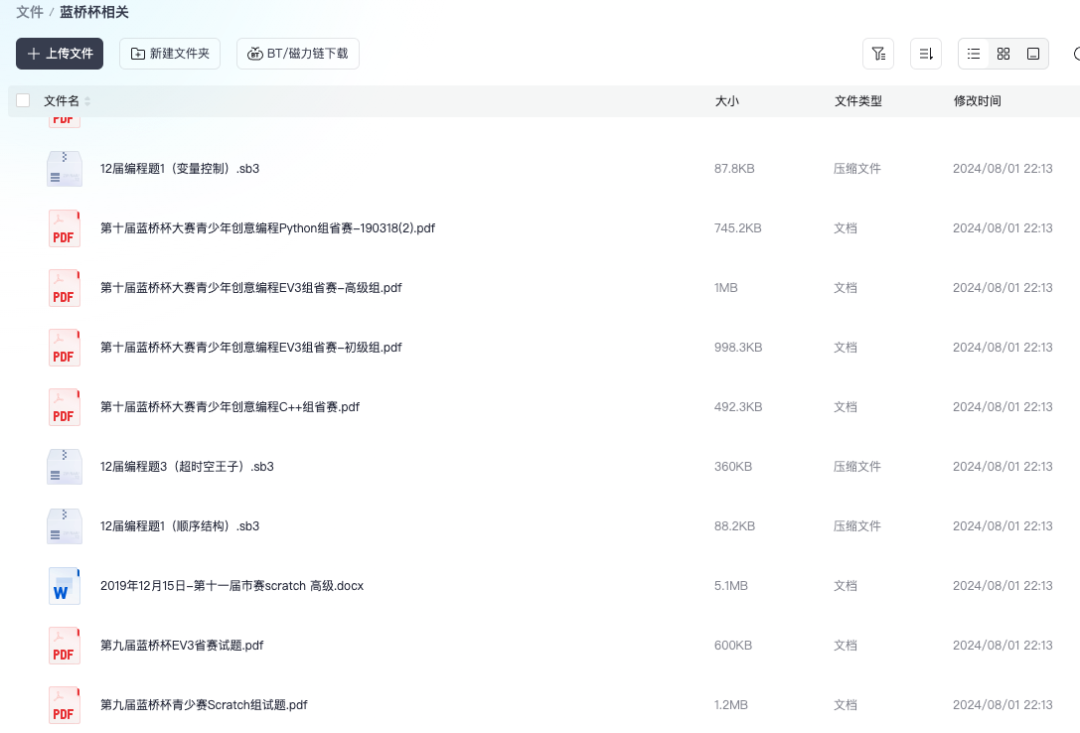
Task: Click archive icon of 12届编程题1（顺序结构）.sb3
Action: (64, 526)
